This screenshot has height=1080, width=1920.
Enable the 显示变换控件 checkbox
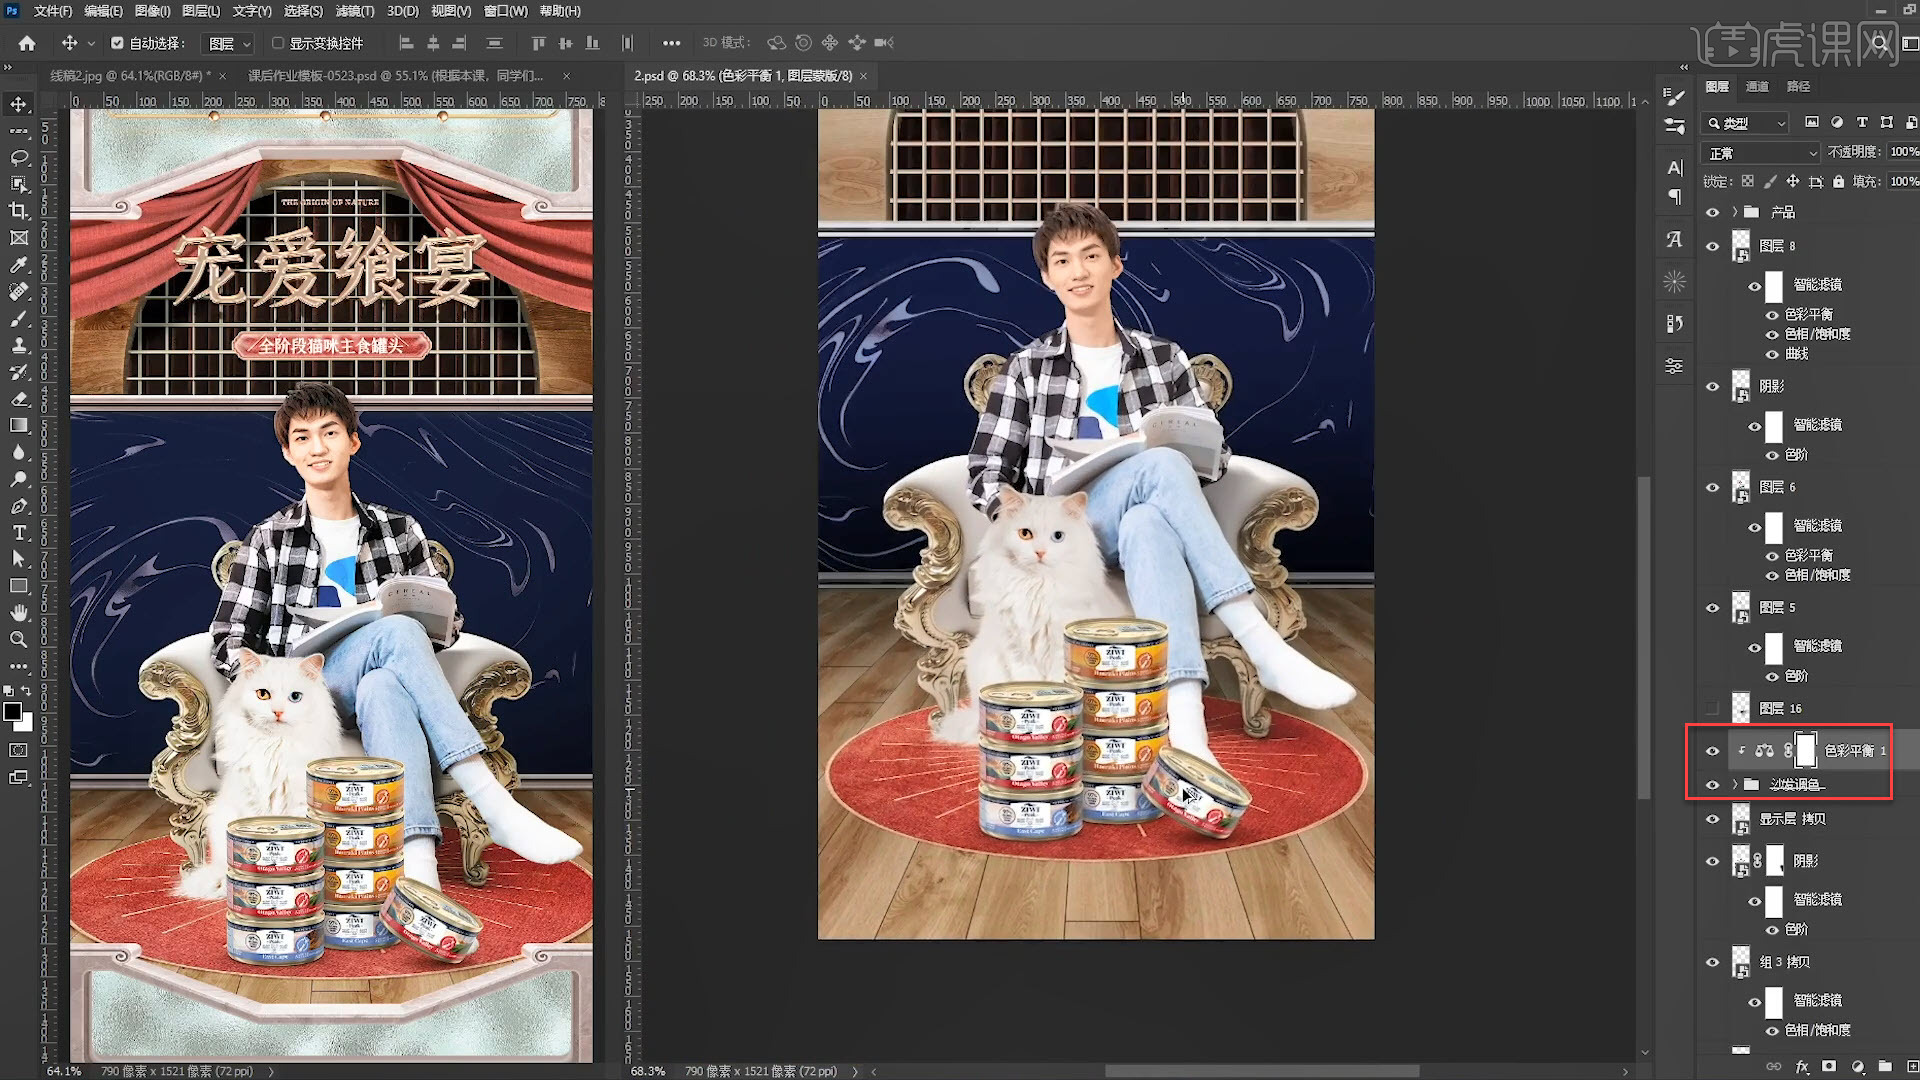tap(278, 43)
